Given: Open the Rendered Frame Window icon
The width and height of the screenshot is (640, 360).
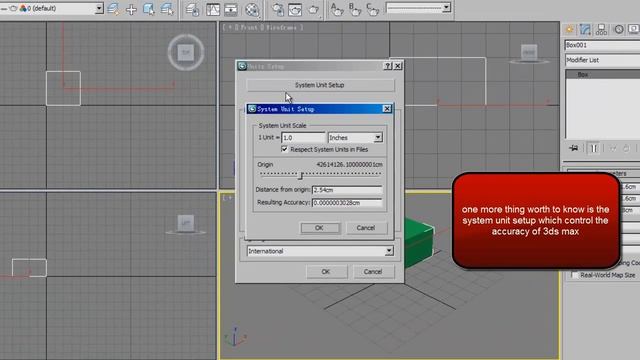Looking at the screenshot, I should click(295, 9).
